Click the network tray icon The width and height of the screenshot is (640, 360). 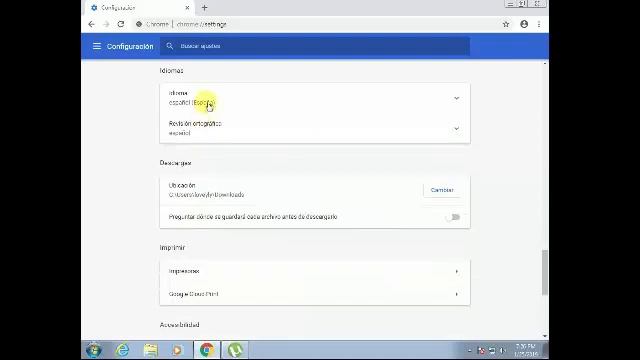click(x=492, y=351)
